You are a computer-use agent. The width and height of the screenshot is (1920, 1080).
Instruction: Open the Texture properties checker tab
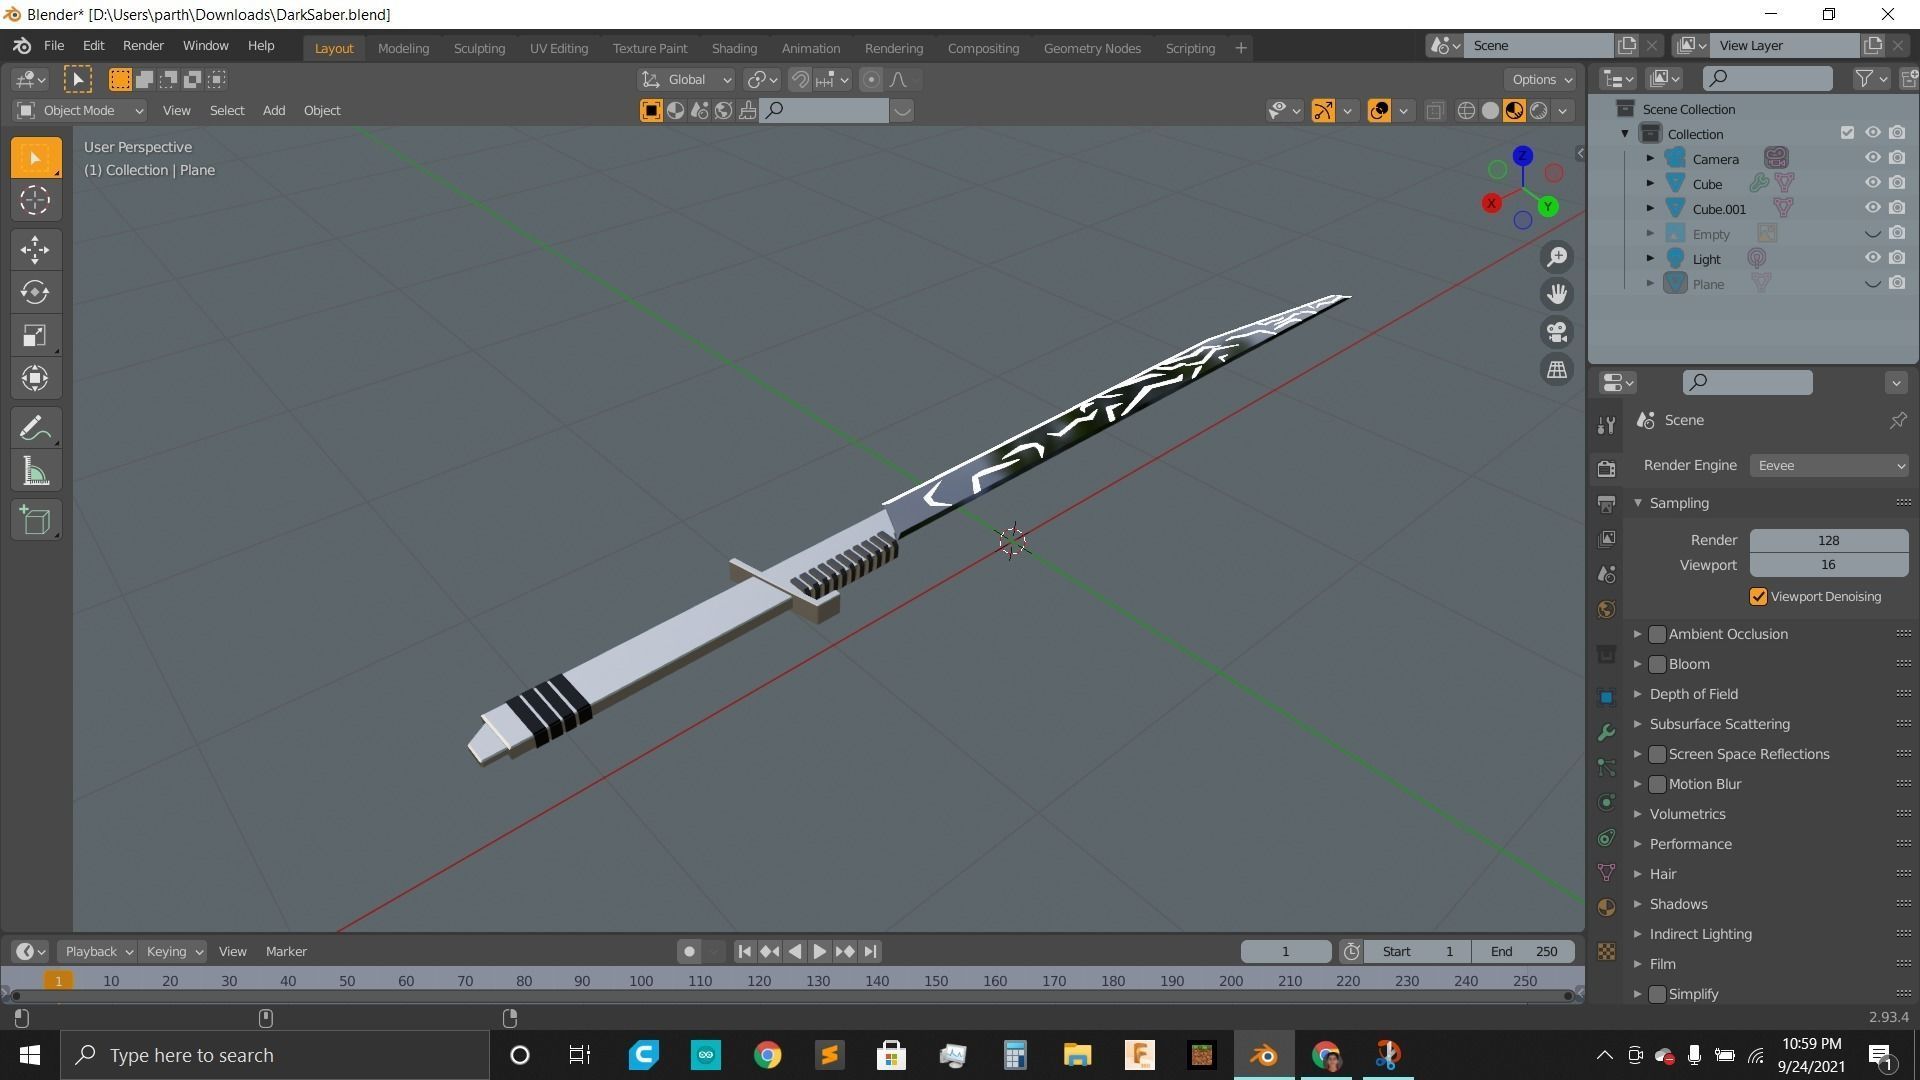tap(1606, 951)
